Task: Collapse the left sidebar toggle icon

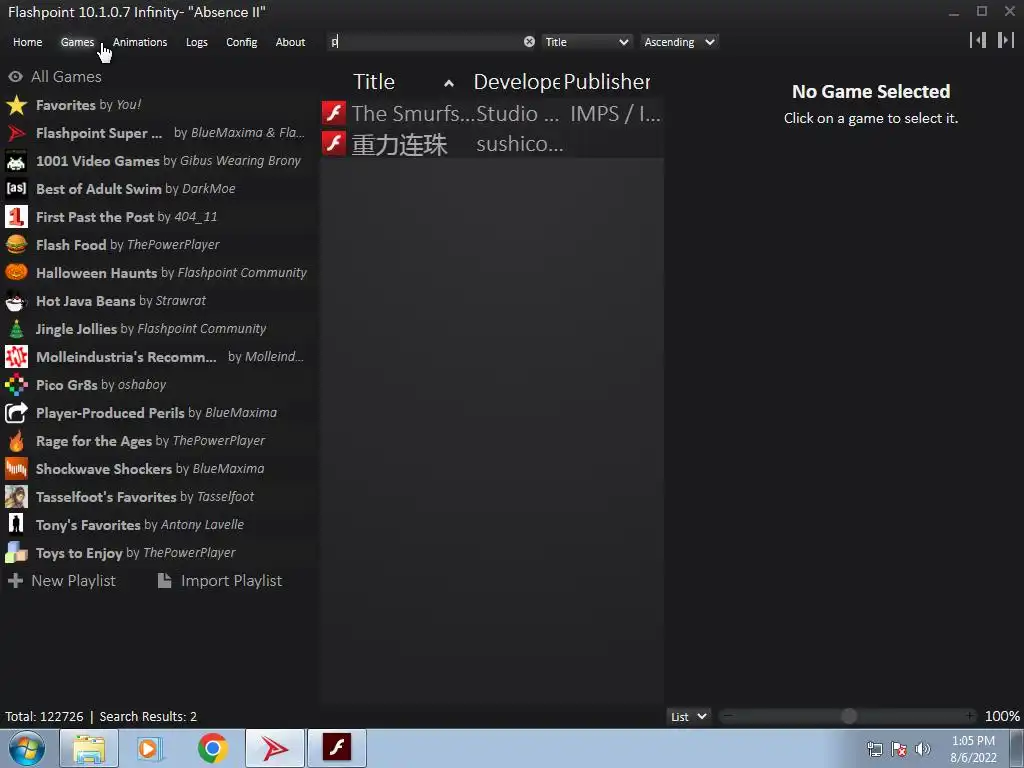Action: coord(978,40)
